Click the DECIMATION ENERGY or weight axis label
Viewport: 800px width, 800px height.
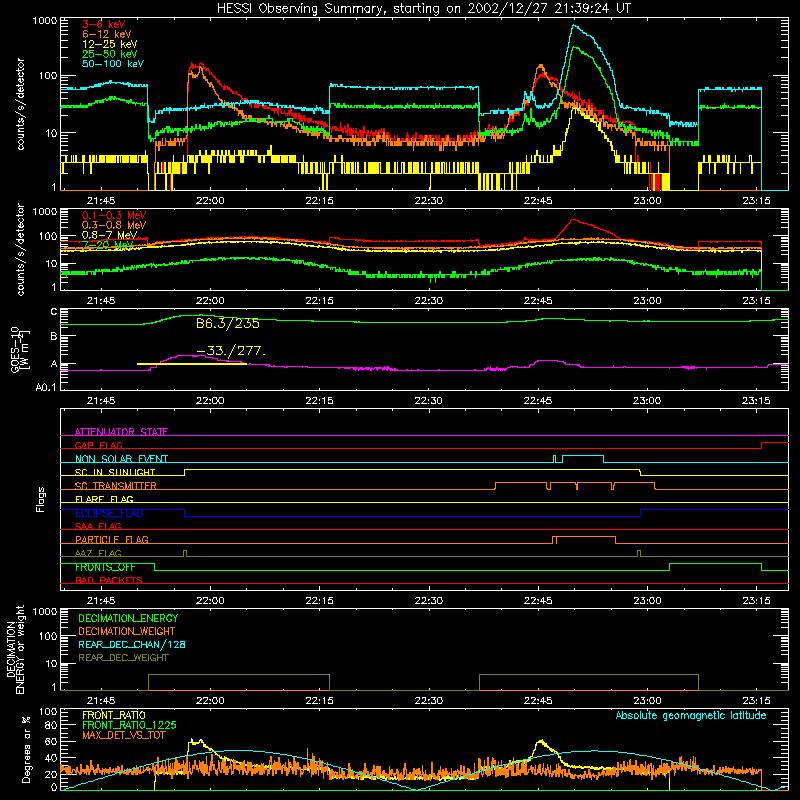tap(15, 650)
